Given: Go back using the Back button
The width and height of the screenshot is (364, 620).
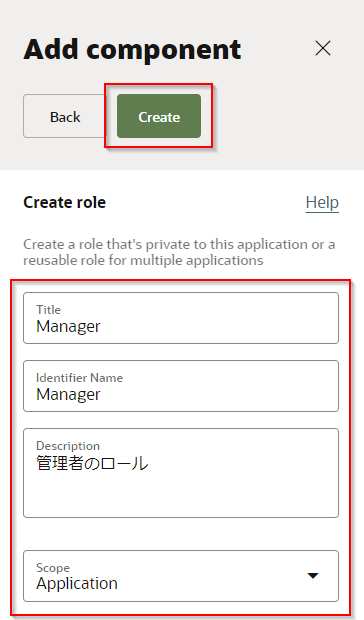Looking at the screenshot, I should [65, 116].
